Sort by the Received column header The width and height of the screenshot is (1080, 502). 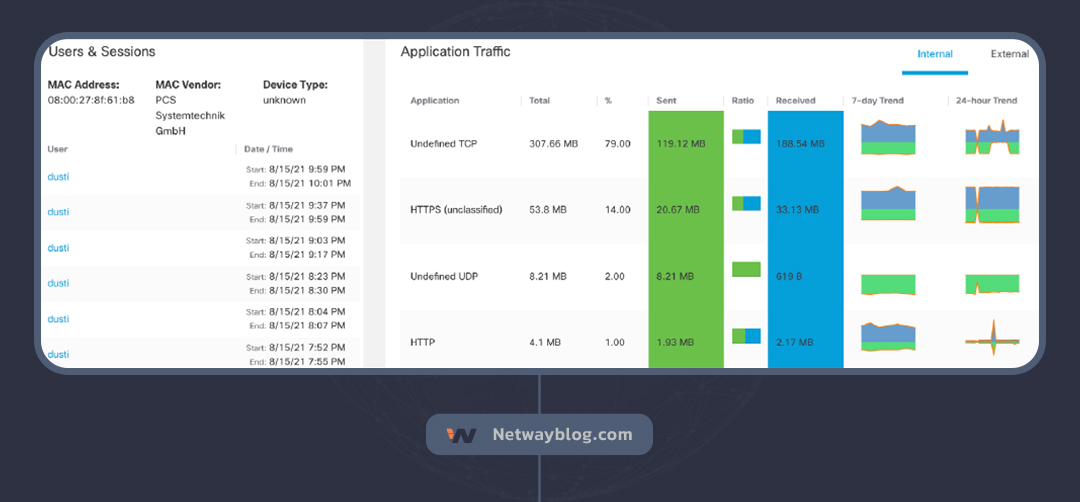pos(795,101)
